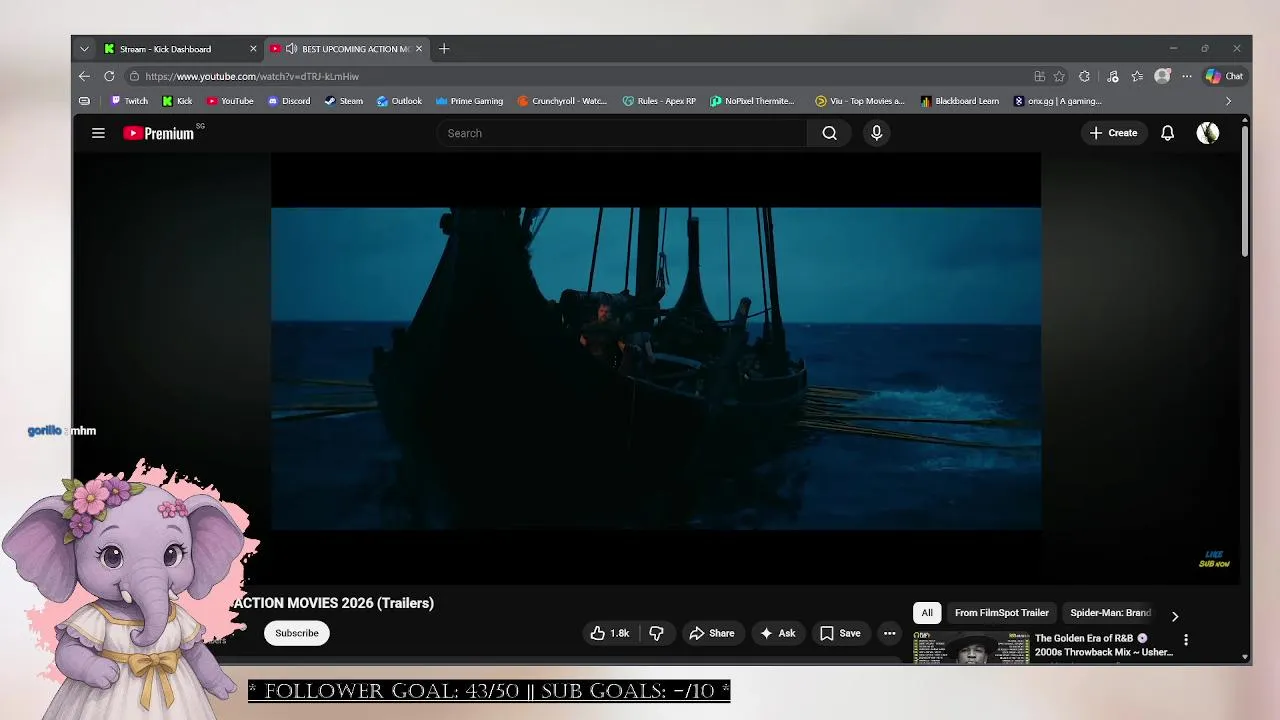The width and height of the screenshot is (1280, 720).
Task: Open browser extensions puzzle icon
Action: [1084, 76]
